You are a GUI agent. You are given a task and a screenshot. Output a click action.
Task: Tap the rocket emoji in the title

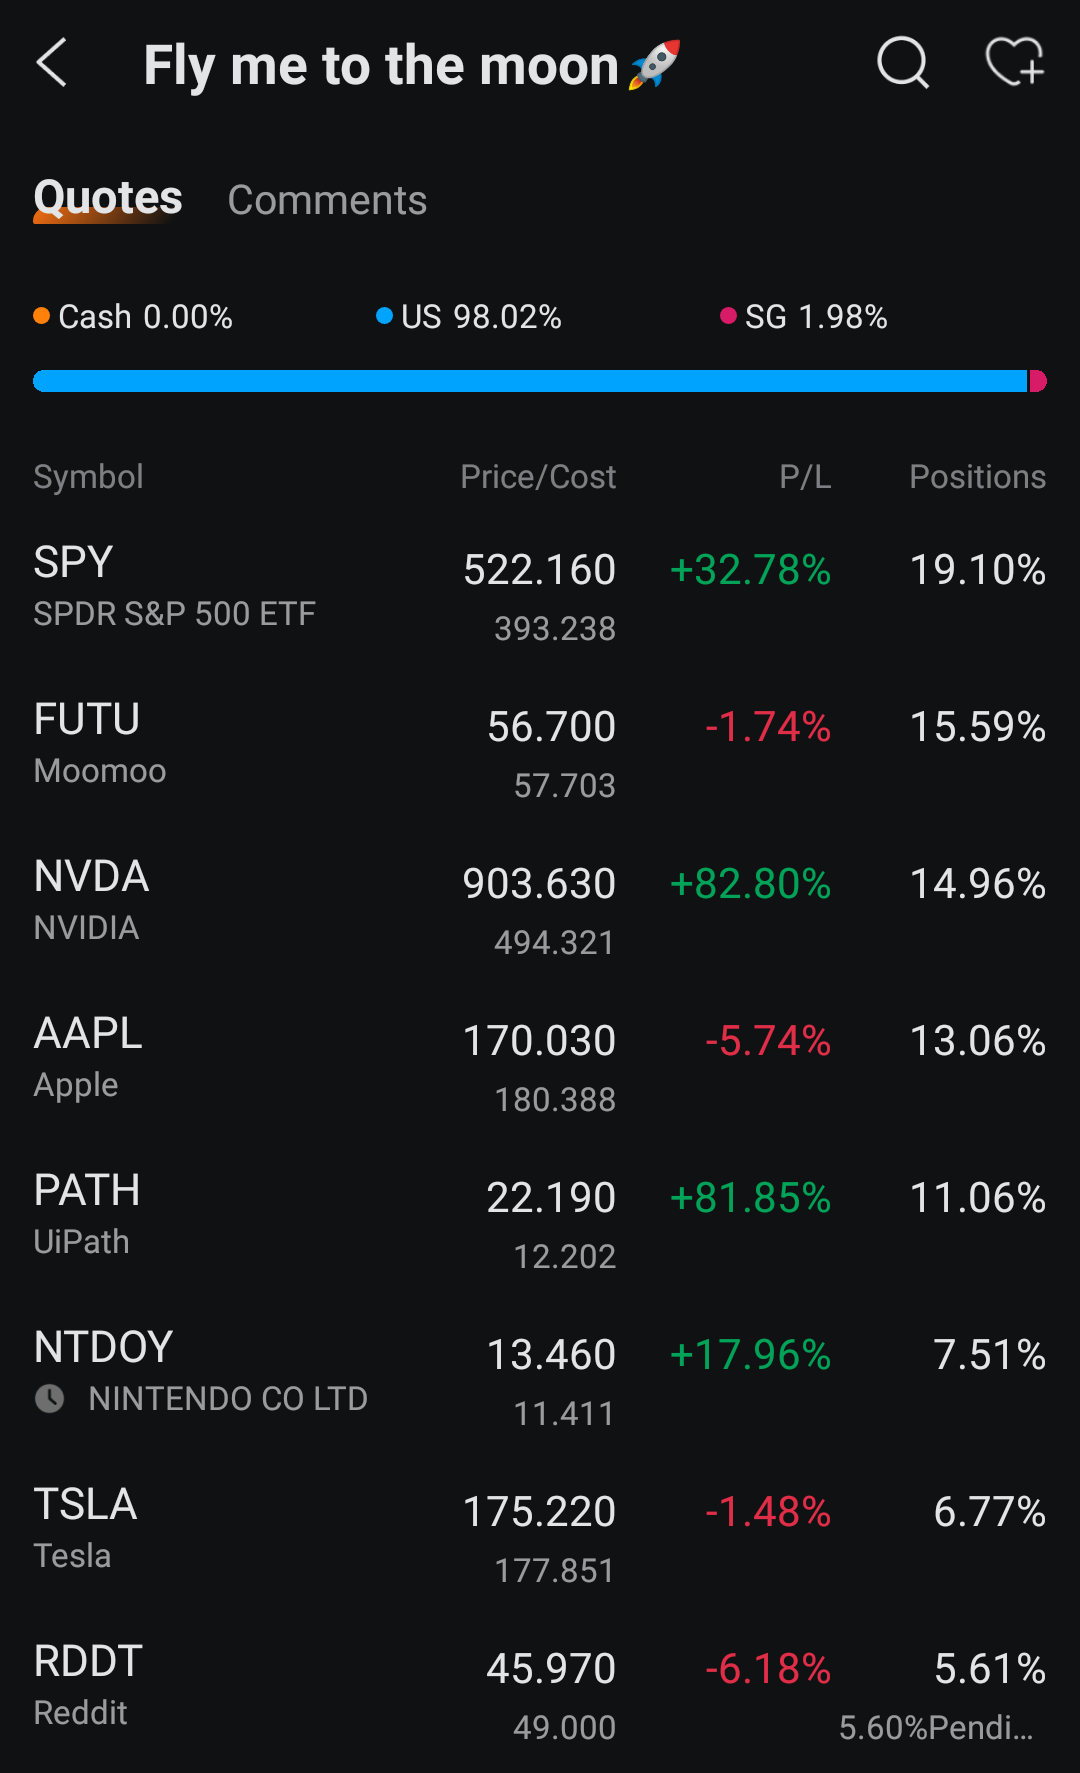[655, 65]
